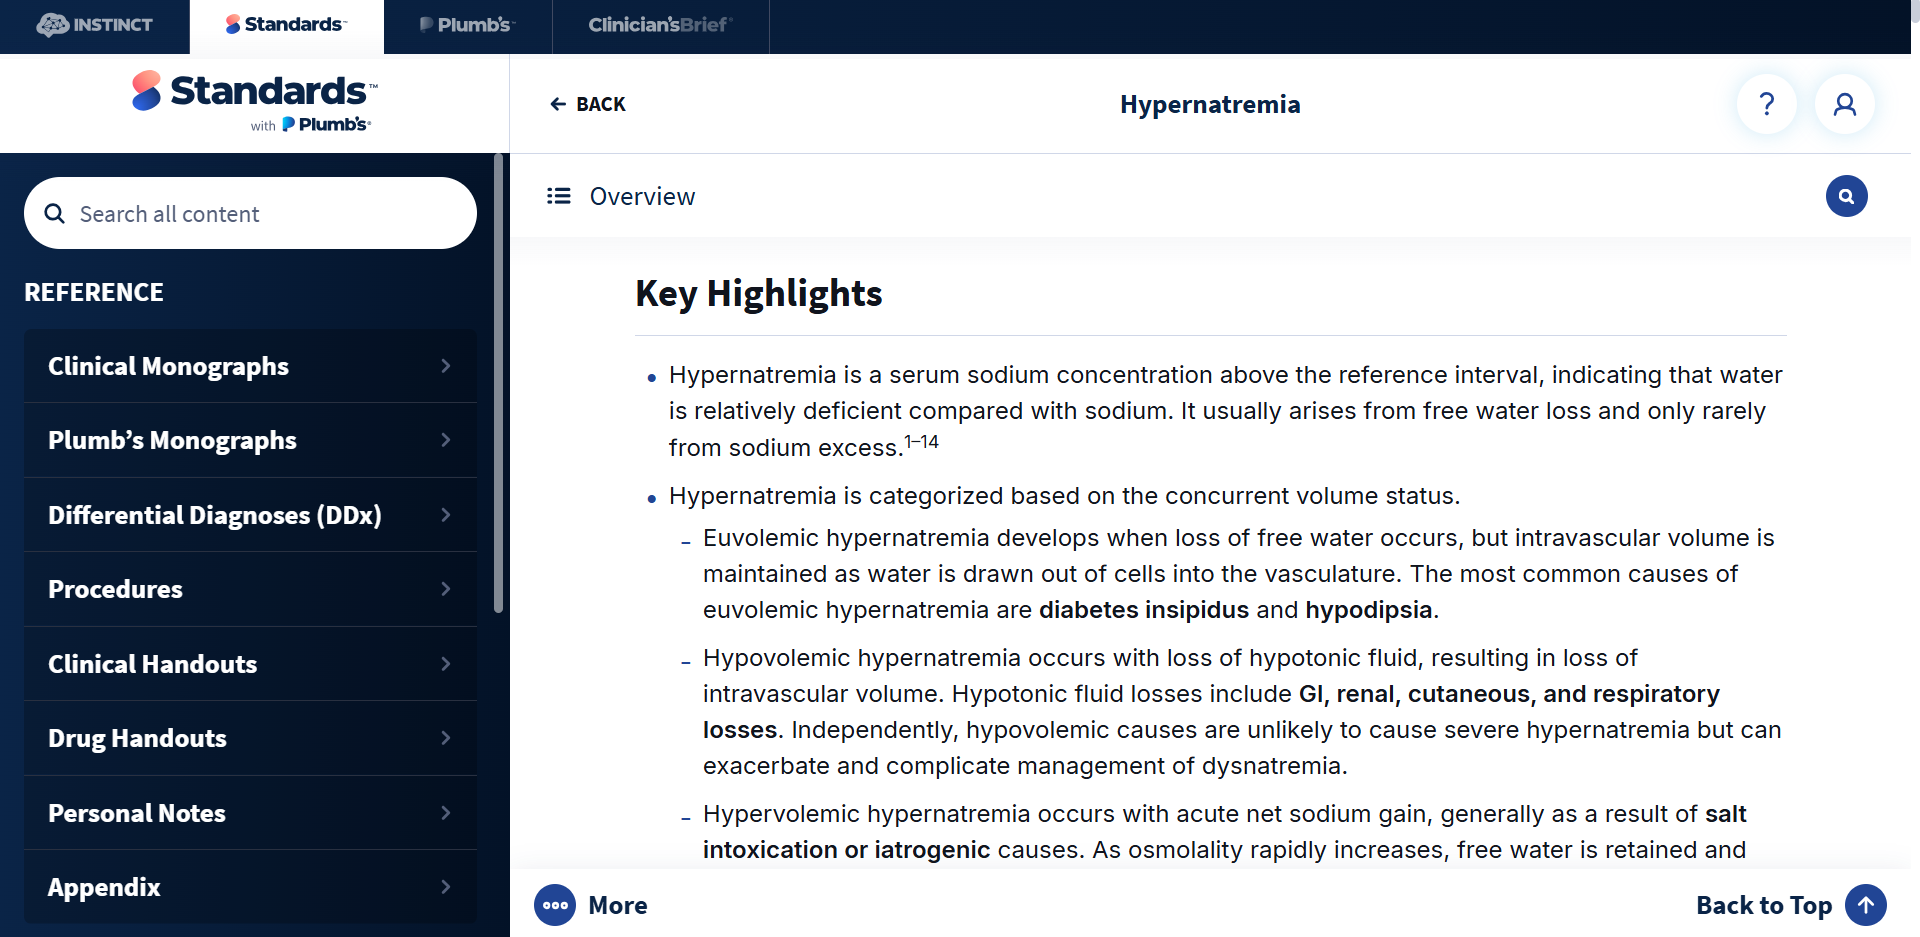
Task: Expand Plumb's Monographs chevron
Action: 445,440
